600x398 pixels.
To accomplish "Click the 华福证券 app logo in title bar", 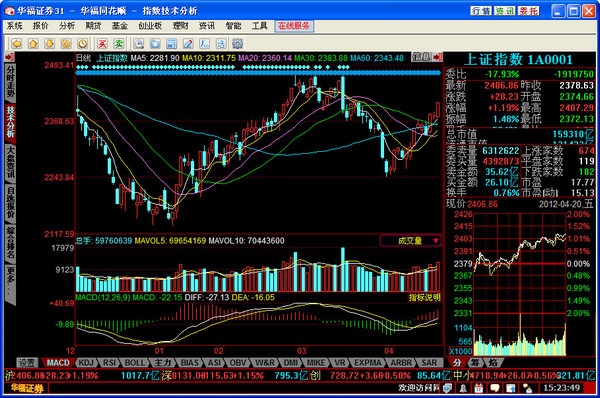I will [9, 11].
